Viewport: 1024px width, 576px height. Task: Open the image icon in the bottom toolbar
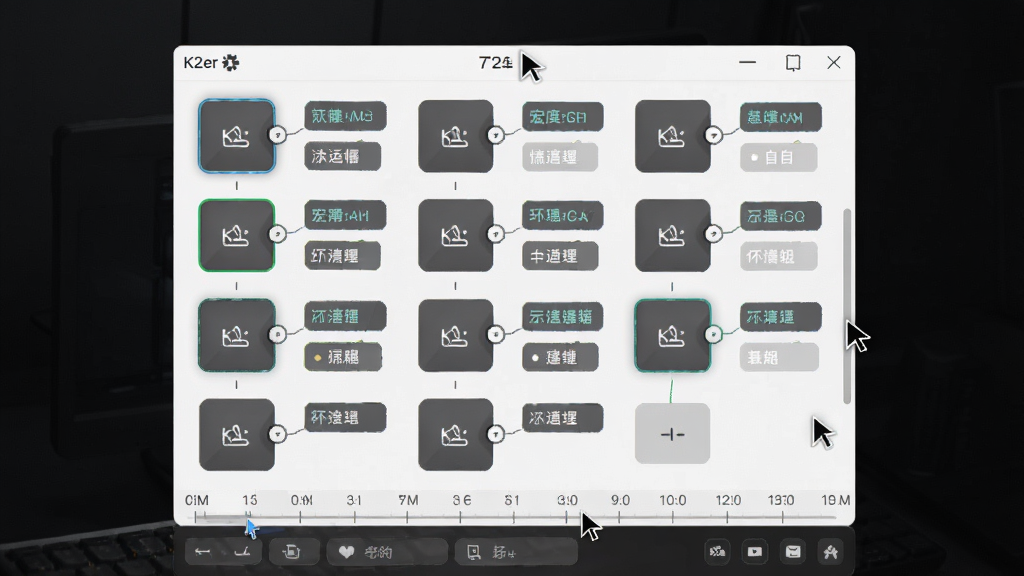tap(717, 552)
